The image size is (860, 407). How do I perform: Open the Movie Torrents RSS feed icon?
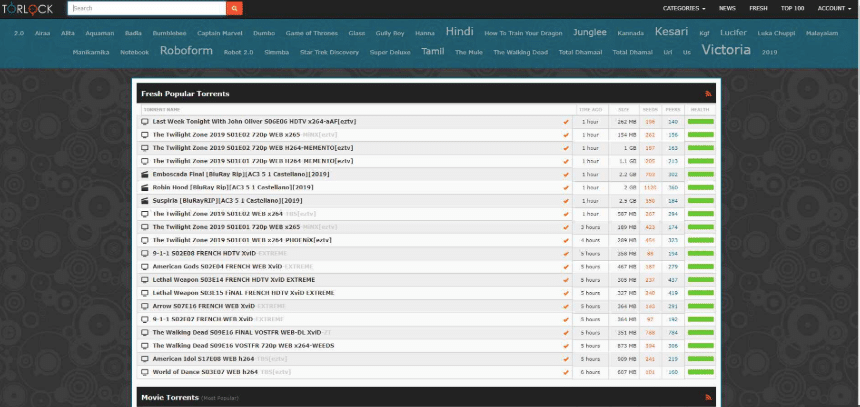click(x=708, y=397)
